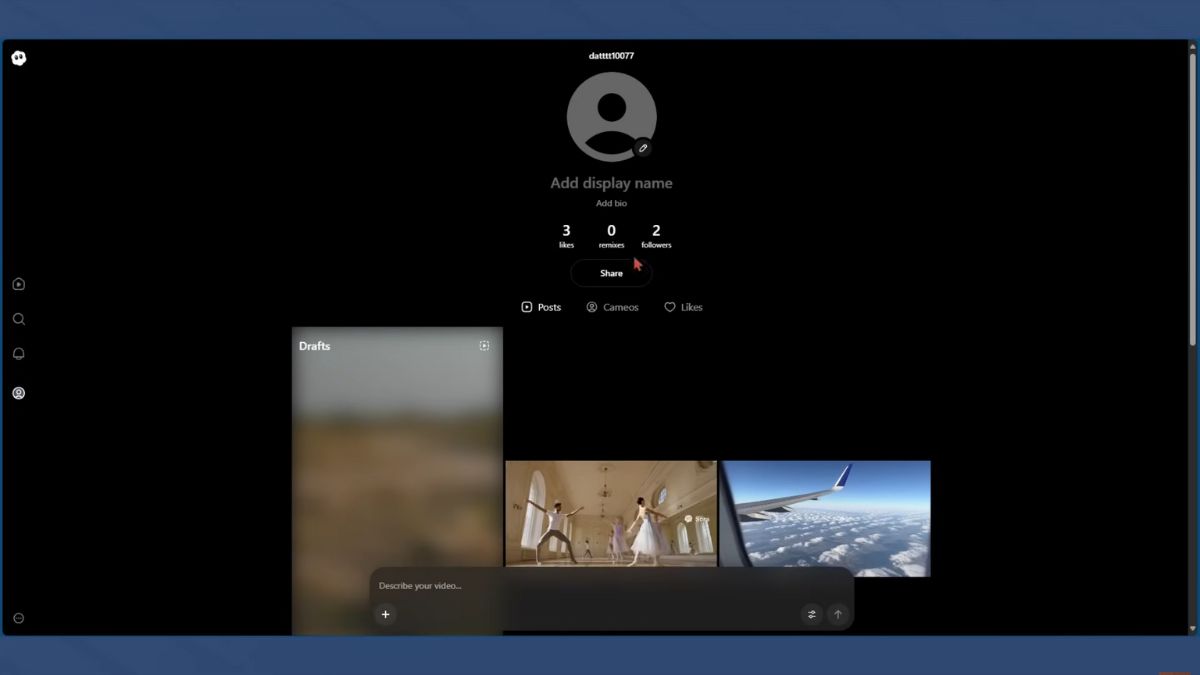This screenshot has width=1200, height=675.
Task: Click Add display name text
Action: [611, 183]
